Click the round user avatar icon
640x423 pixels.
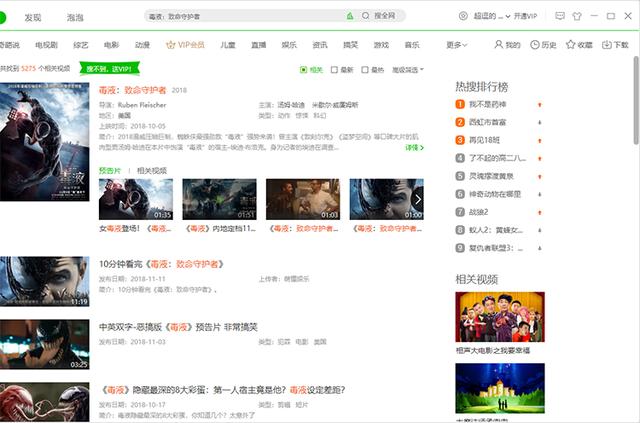[463, 16]
